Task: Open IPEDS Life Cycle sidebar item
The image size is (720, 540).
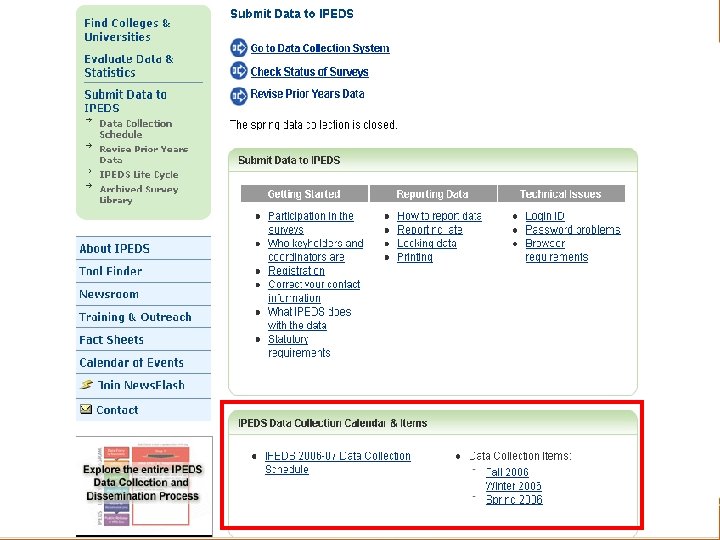Action: (139, 174)
